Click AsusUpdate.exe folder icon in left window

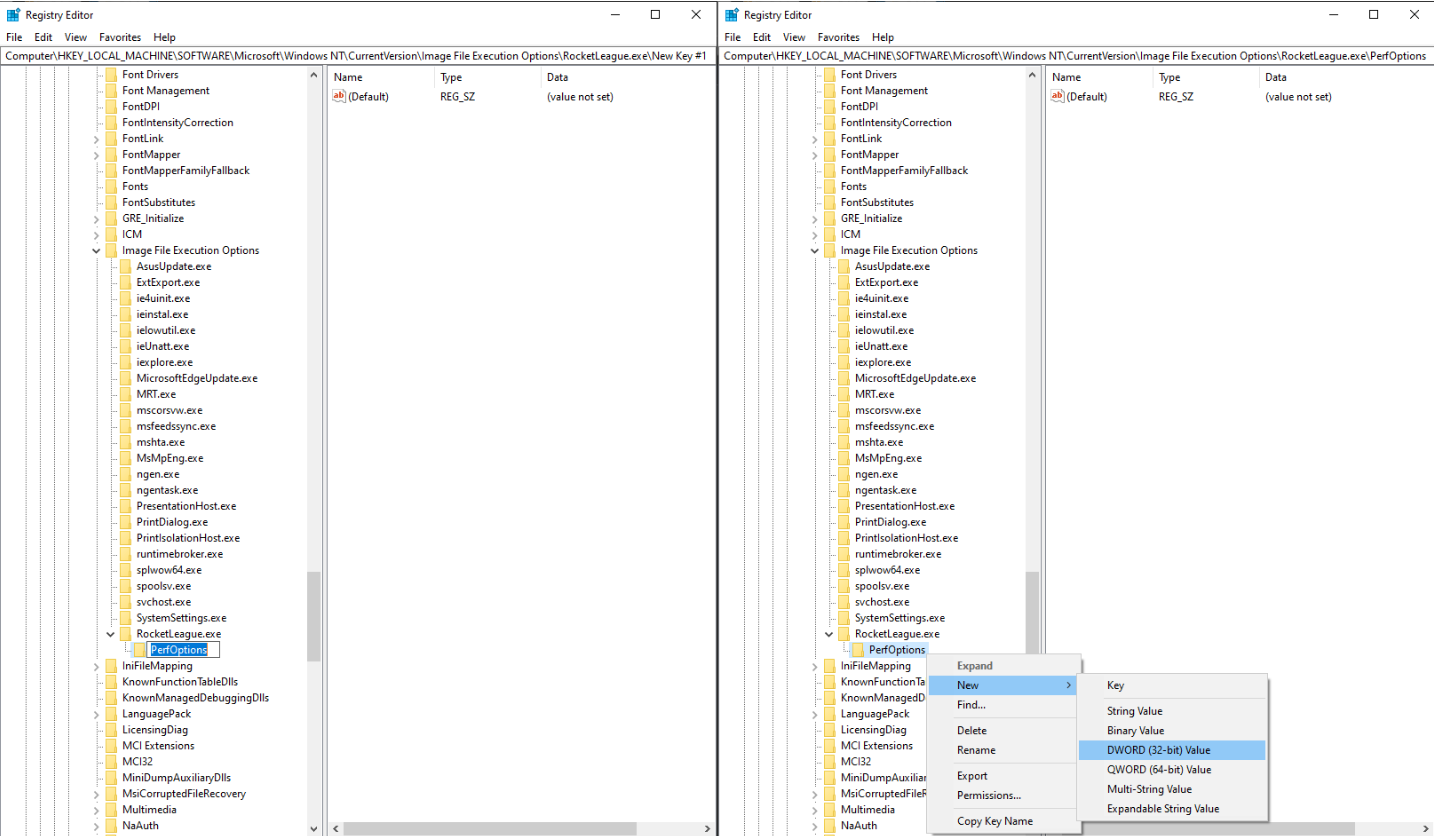[x=126, y=267]
